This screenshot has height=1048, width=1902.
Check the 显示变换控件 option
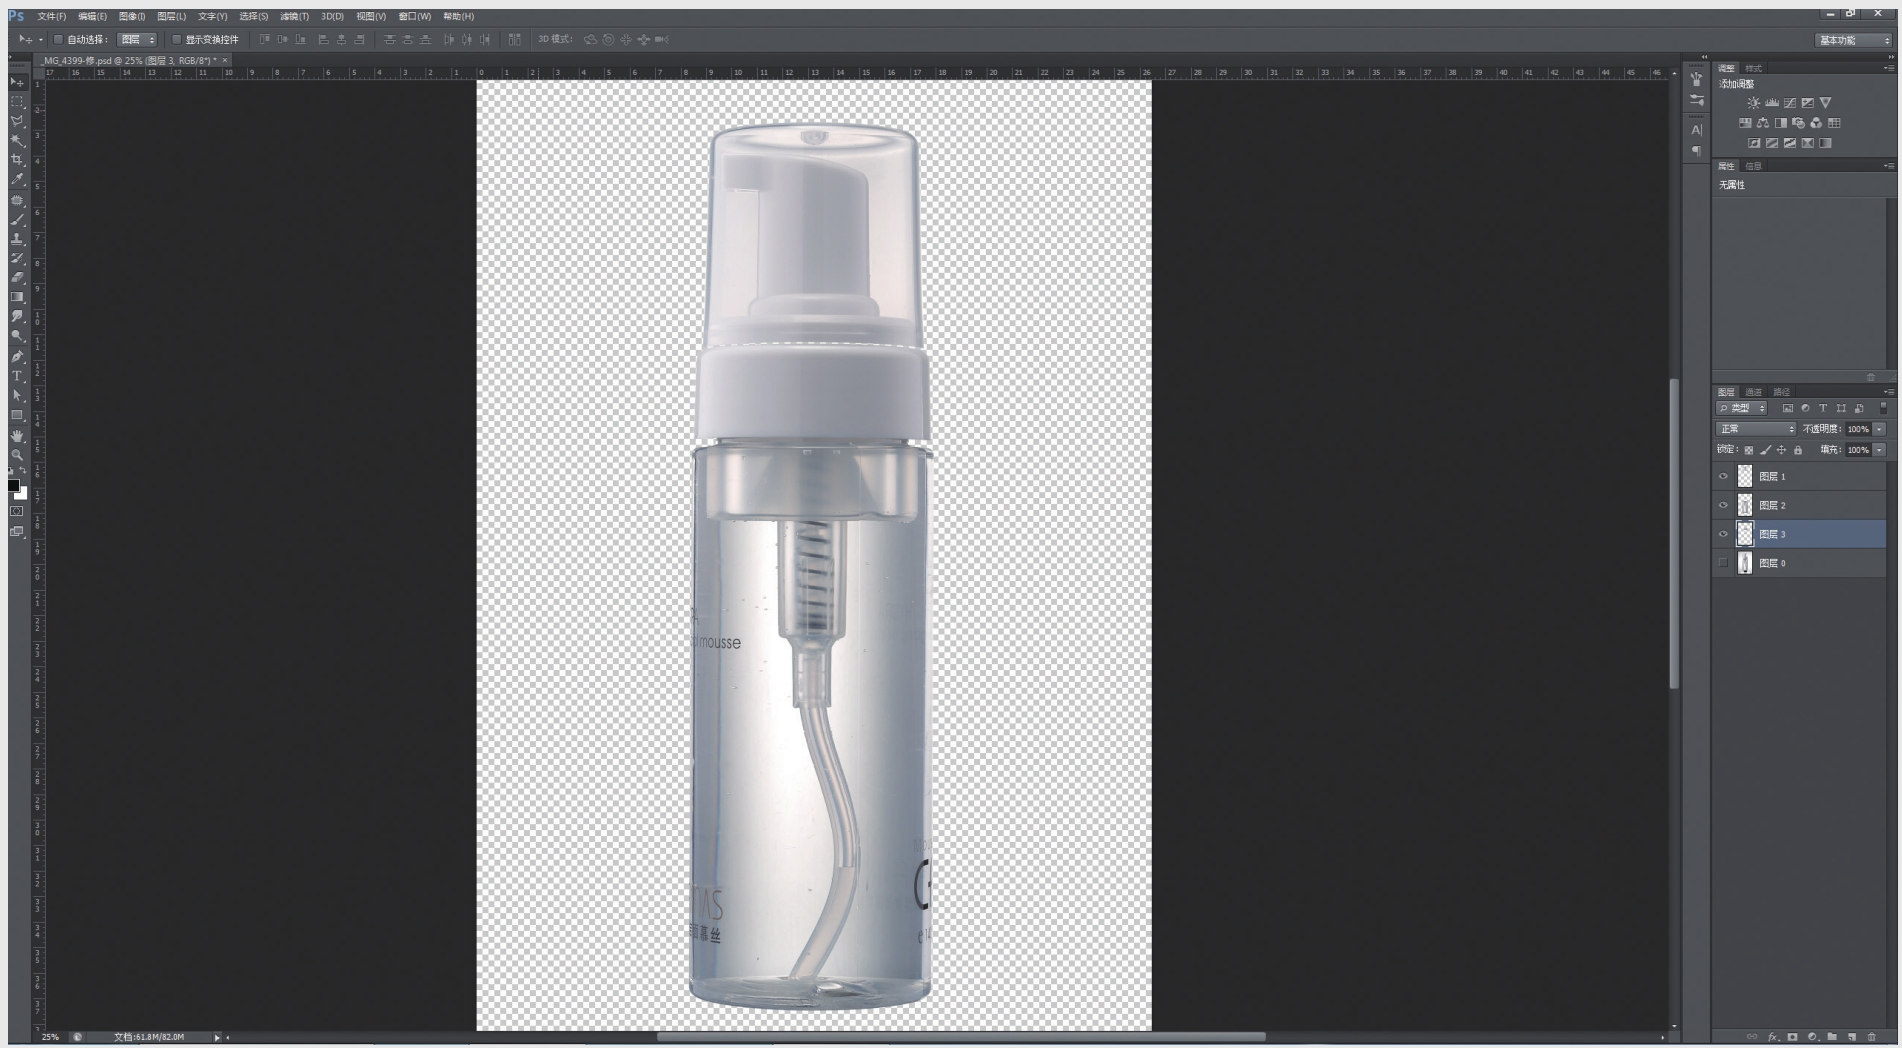coord(177,40)
